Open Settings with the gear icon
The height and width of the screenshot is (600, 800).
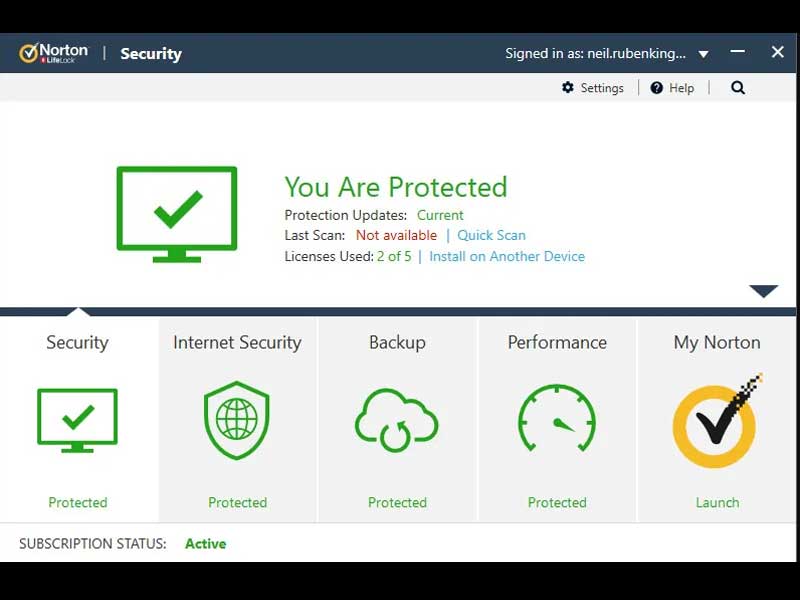(x=568, y=88)
